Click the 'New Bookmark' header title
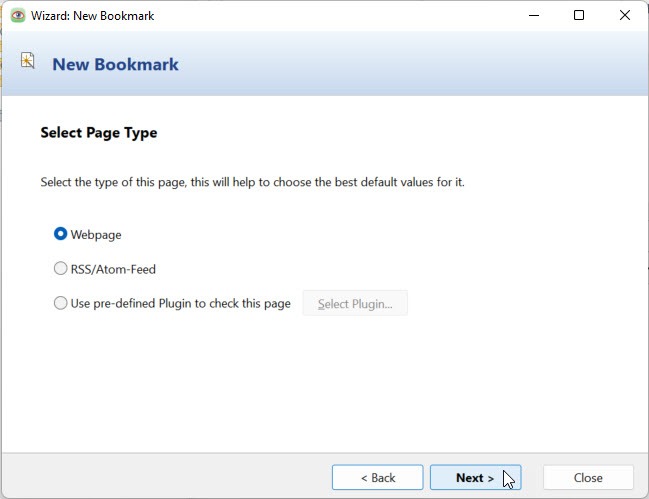 click(x=115, y=64)
